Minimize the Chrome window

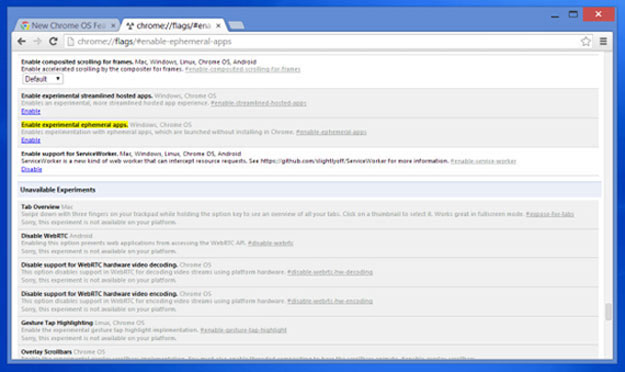[x=555, y=15]
